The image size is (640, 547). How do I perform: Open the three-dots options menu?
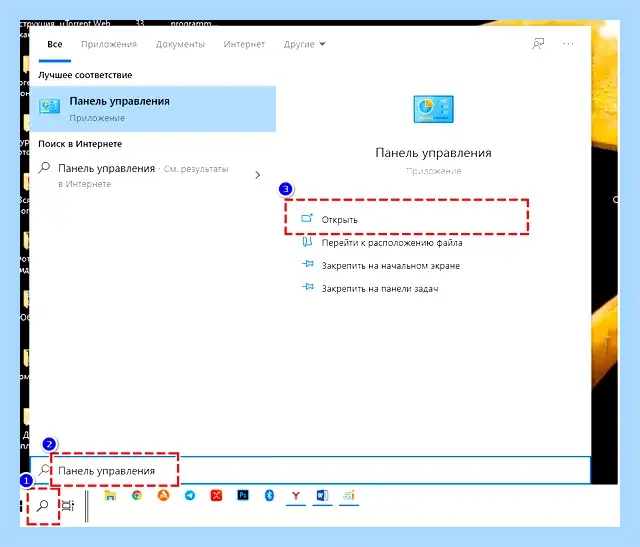[568, 44]
